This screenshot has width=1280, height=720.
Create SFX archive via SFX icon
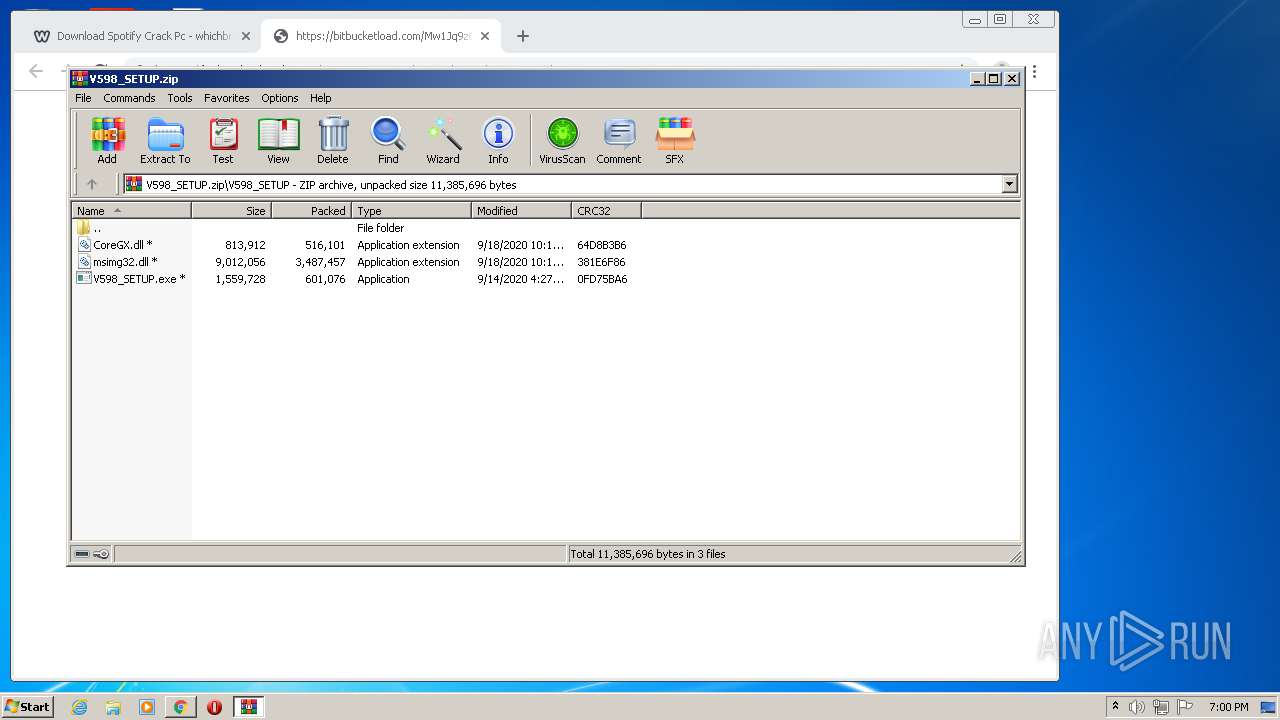[x=675, y=140]
